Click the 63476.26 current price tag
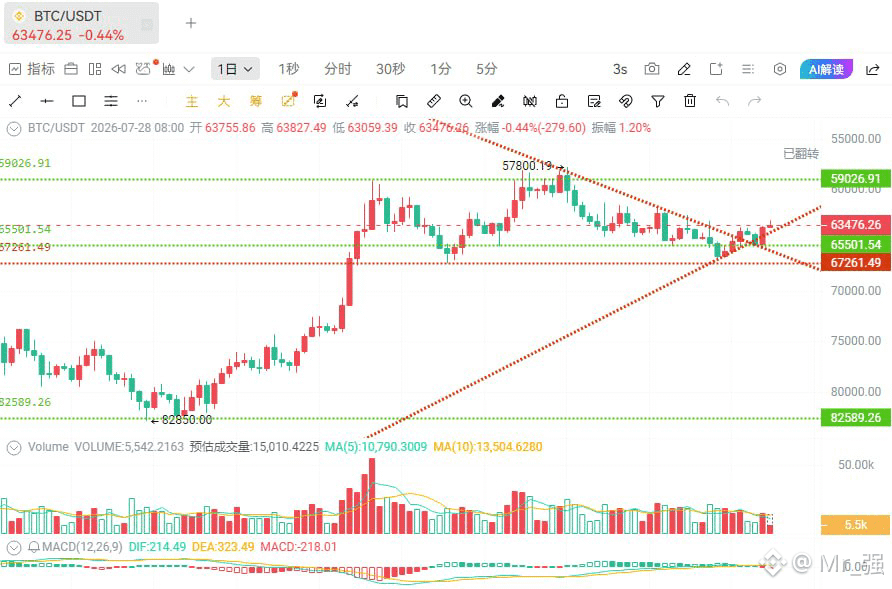Viewport: 892px width, 589px height. [855, 225]
